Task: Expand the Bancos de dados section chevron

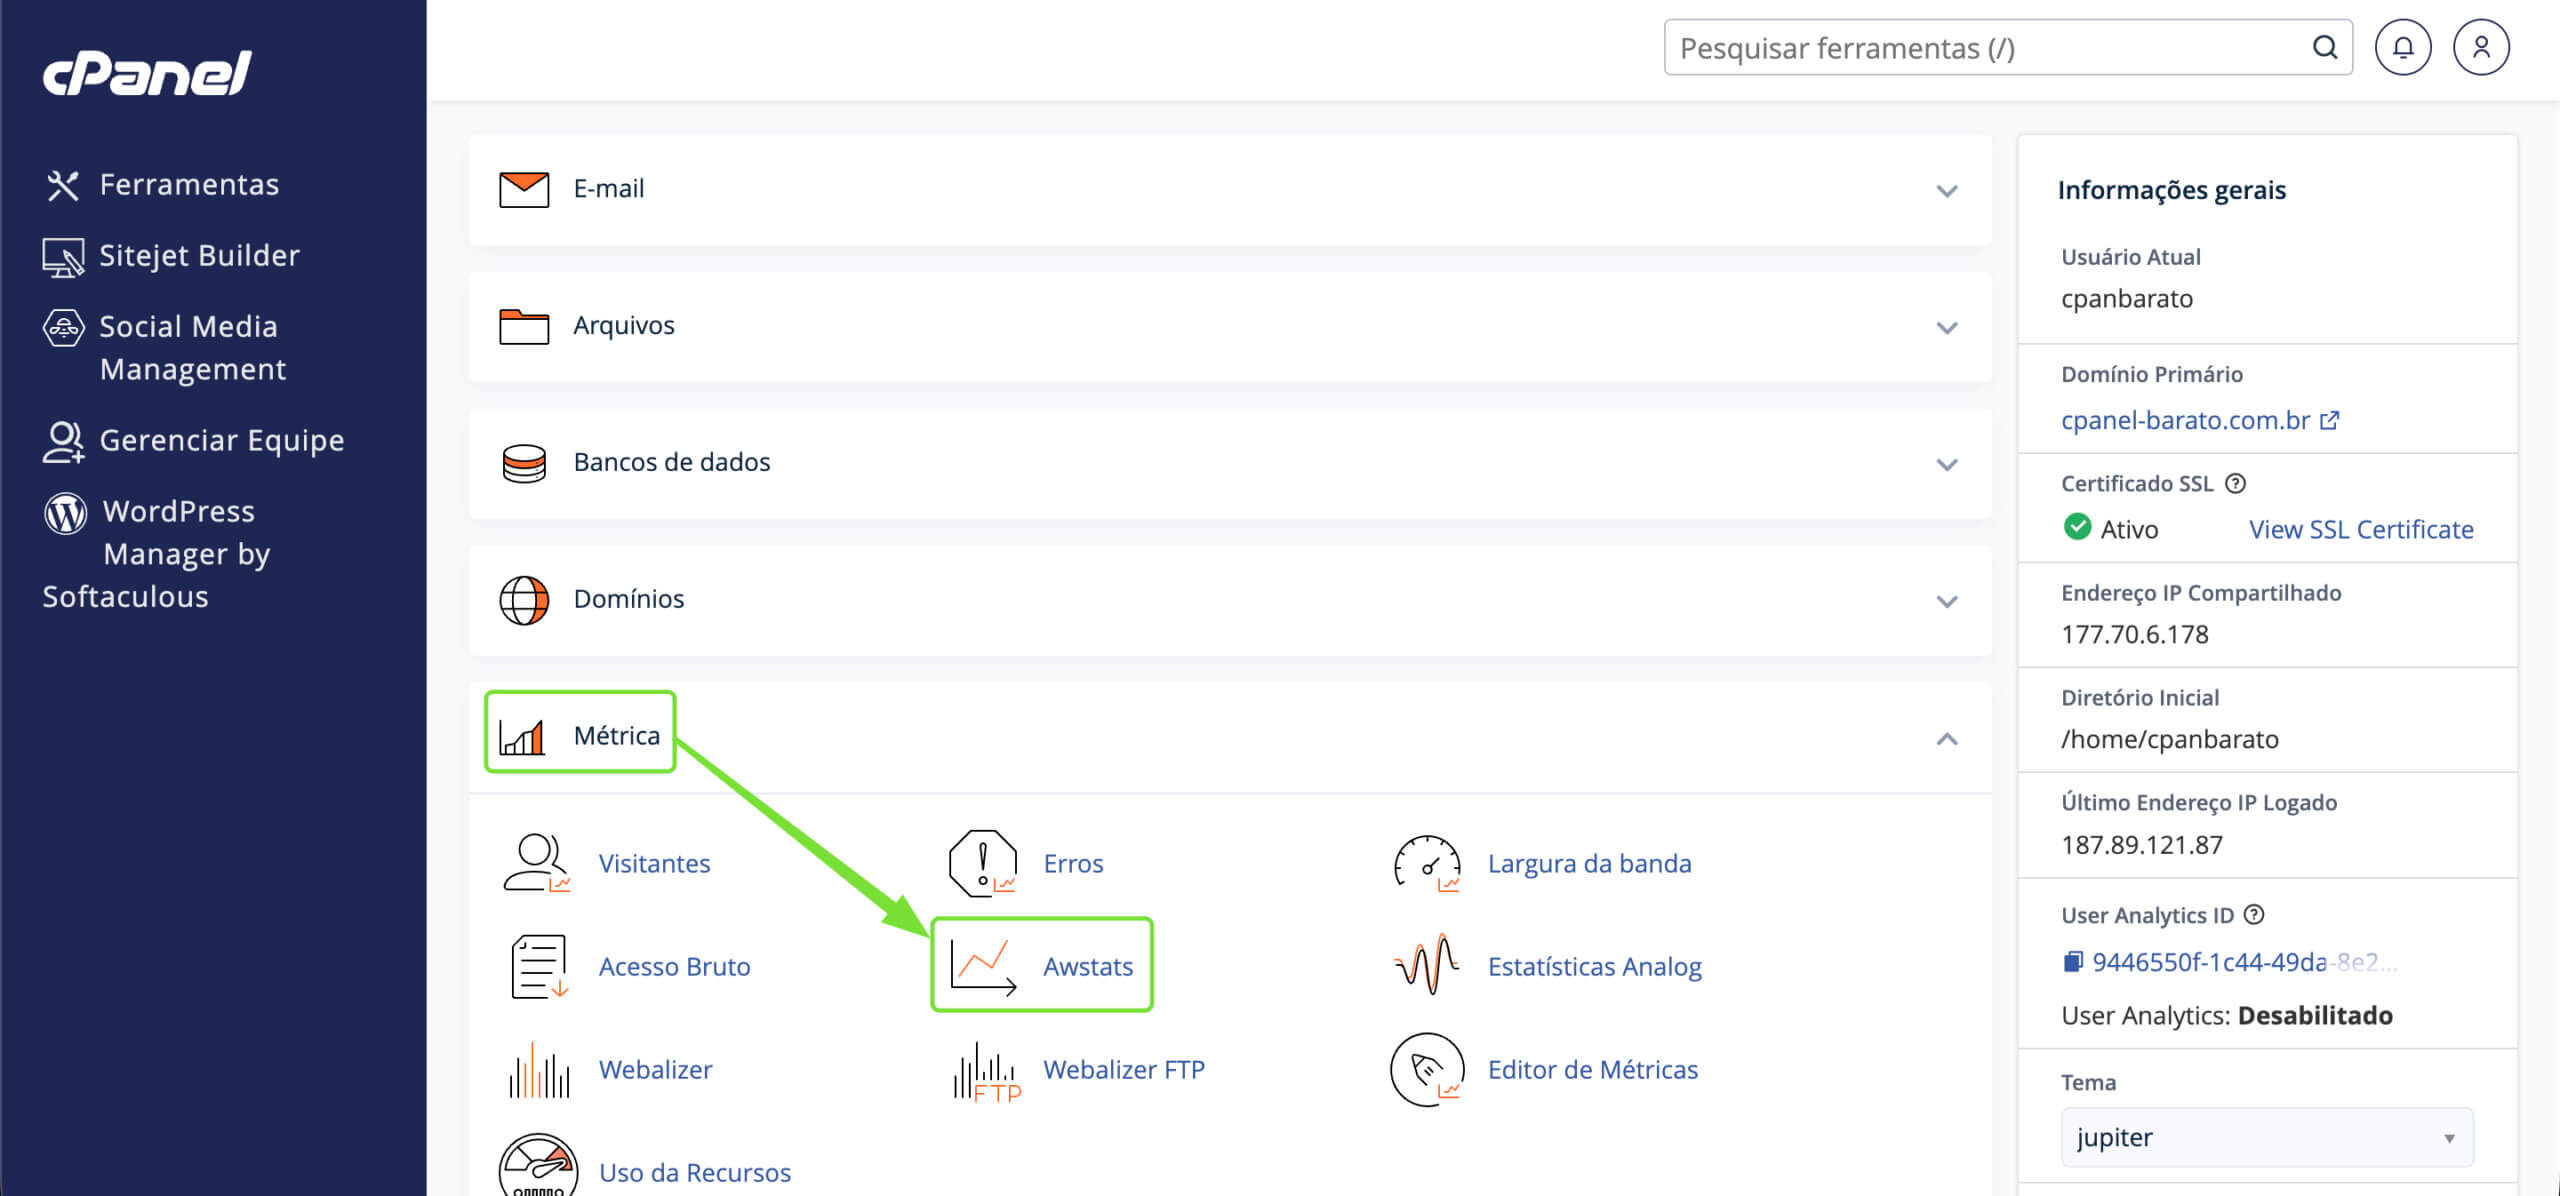Action: click(1947, 464)
